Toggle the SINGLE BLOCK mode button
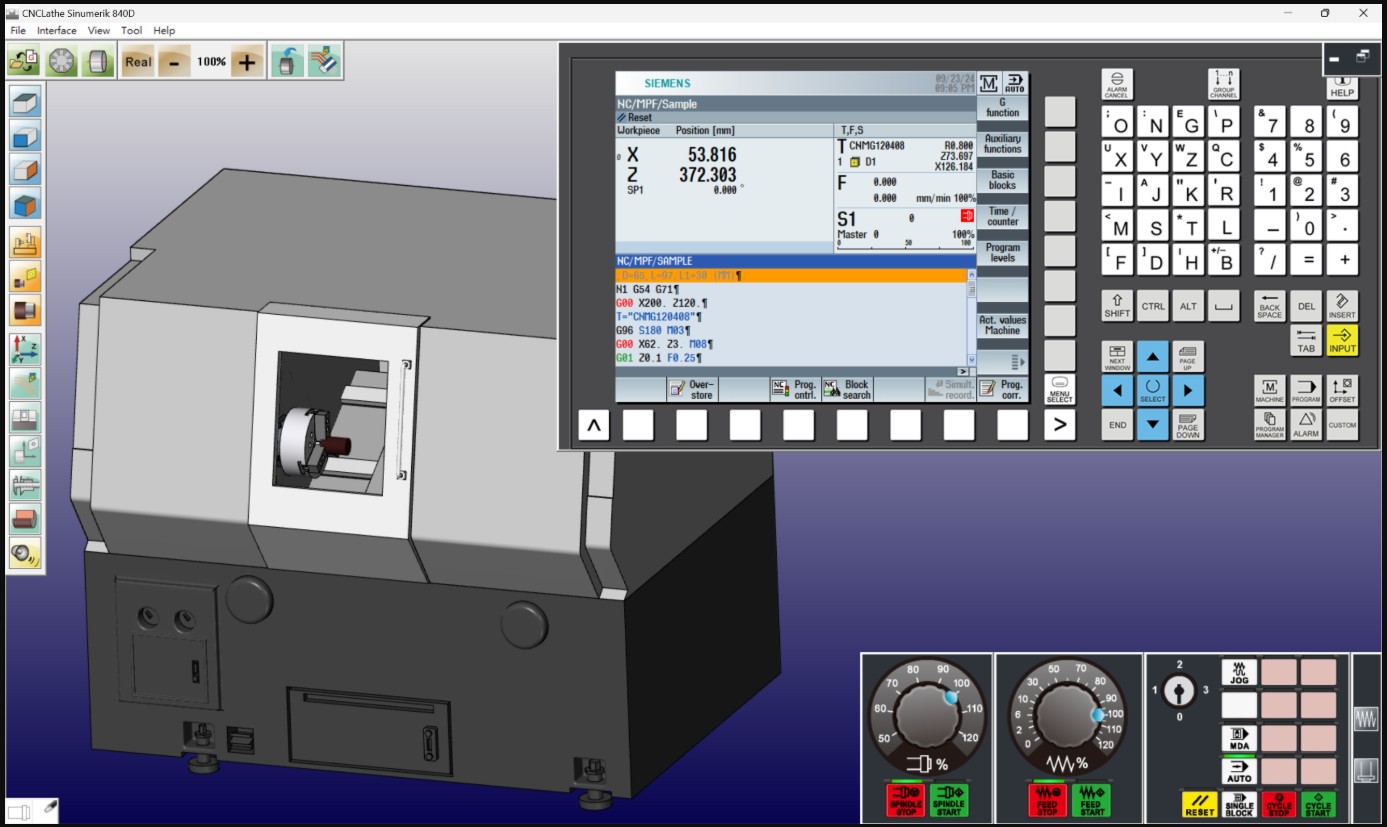1387x827 pixels. [x=1239, y=804]
